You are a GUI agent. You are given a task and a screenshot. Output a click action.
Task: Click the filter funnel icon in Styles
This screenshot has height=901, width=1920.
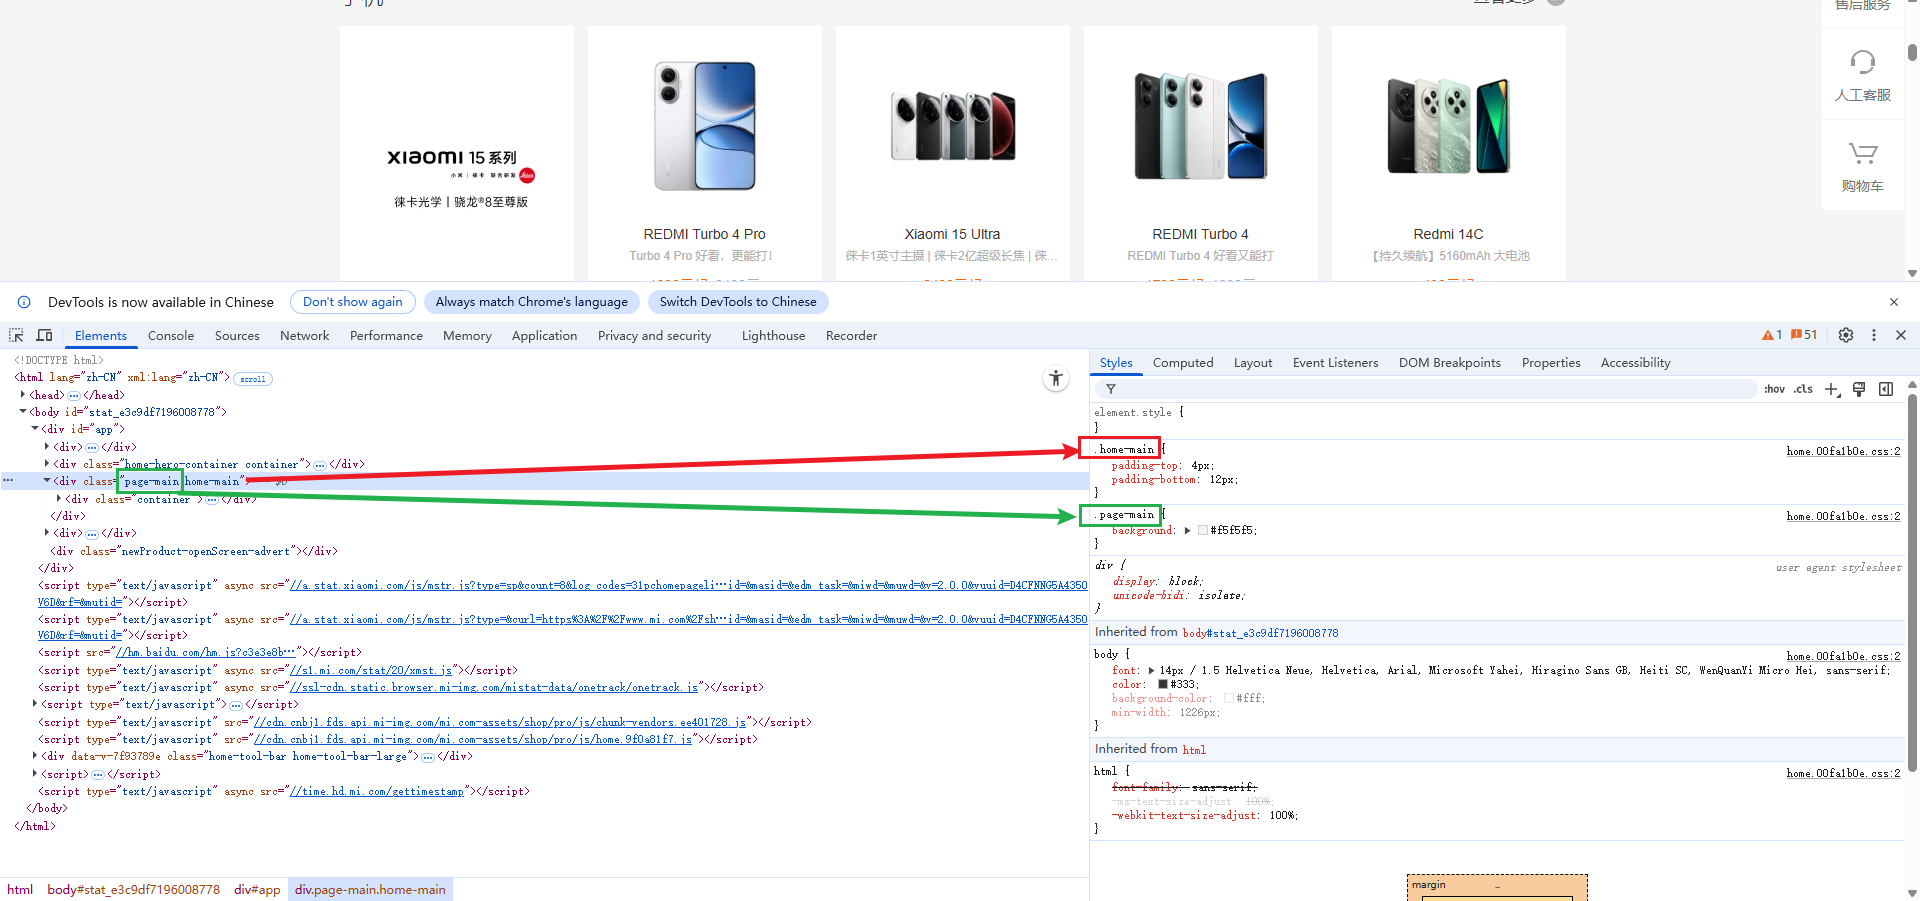coord(1111,389)
